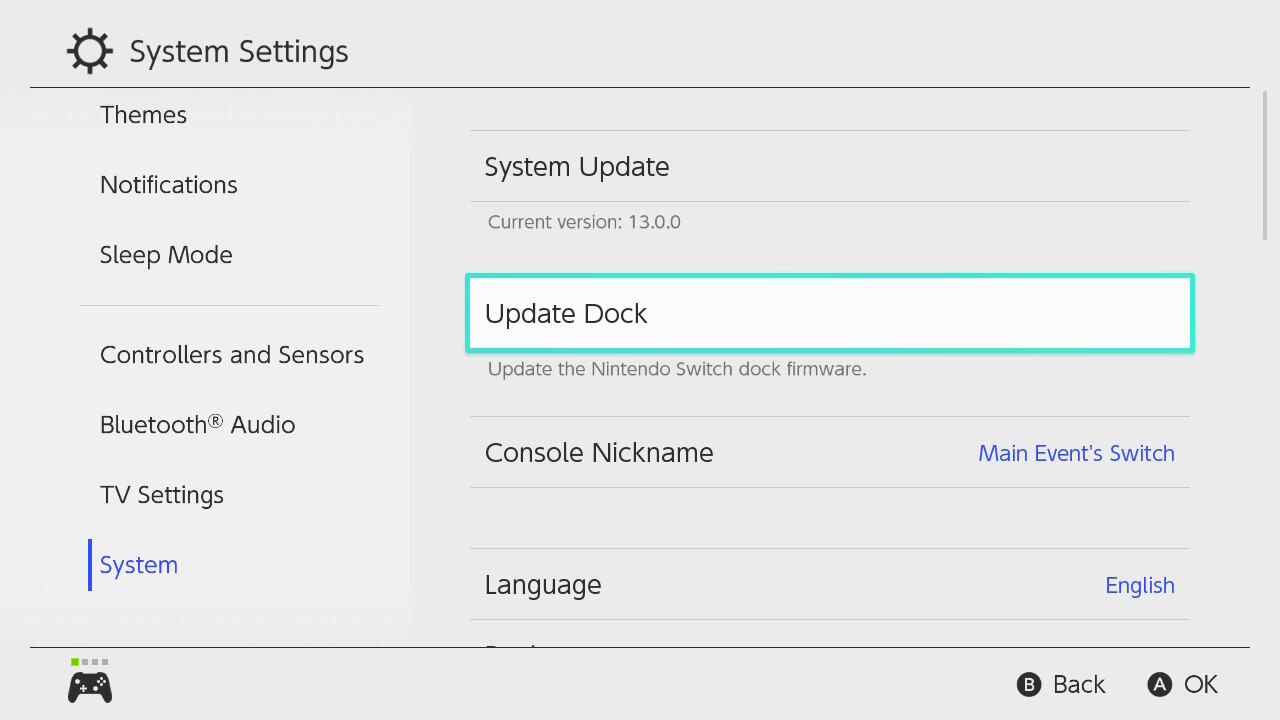Choose the highlighted Update Dock option

pos(829,313)
